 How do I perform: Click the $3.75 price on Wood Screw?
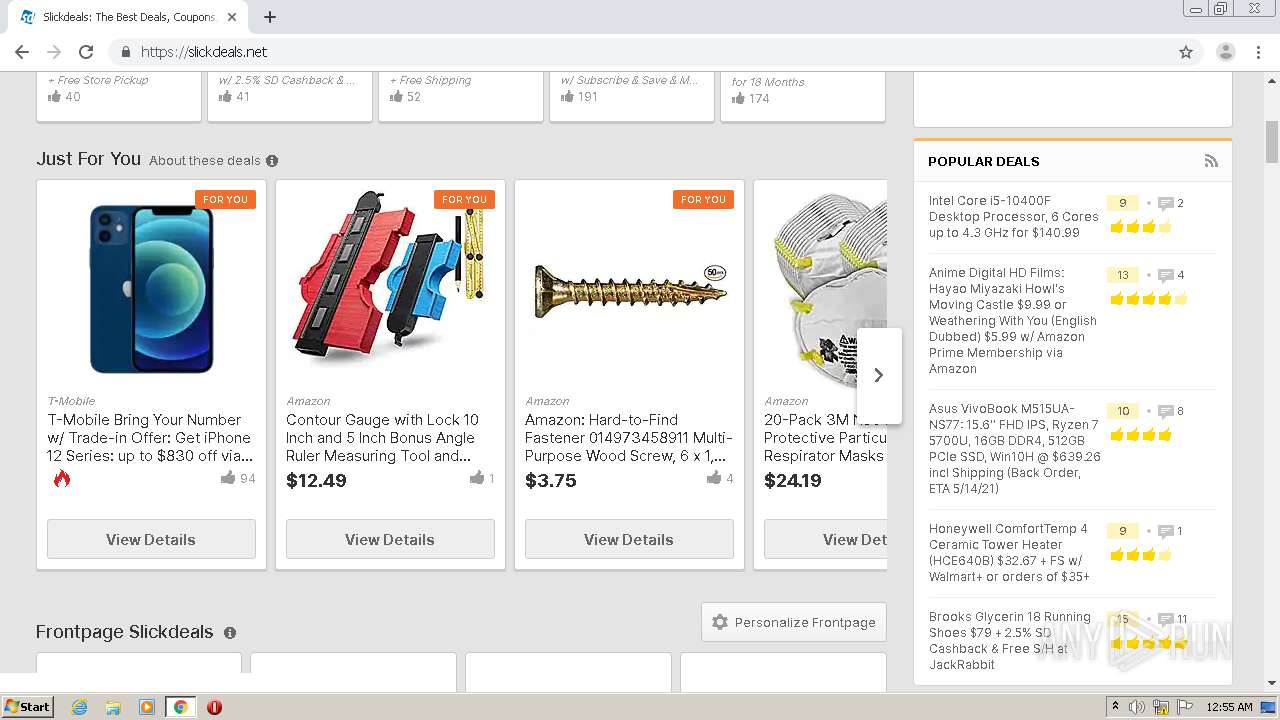point(551,481)
